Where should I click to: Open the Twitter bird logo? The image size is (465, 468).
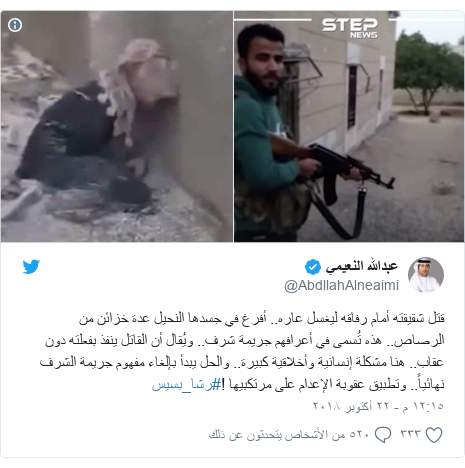pos(31,267)
